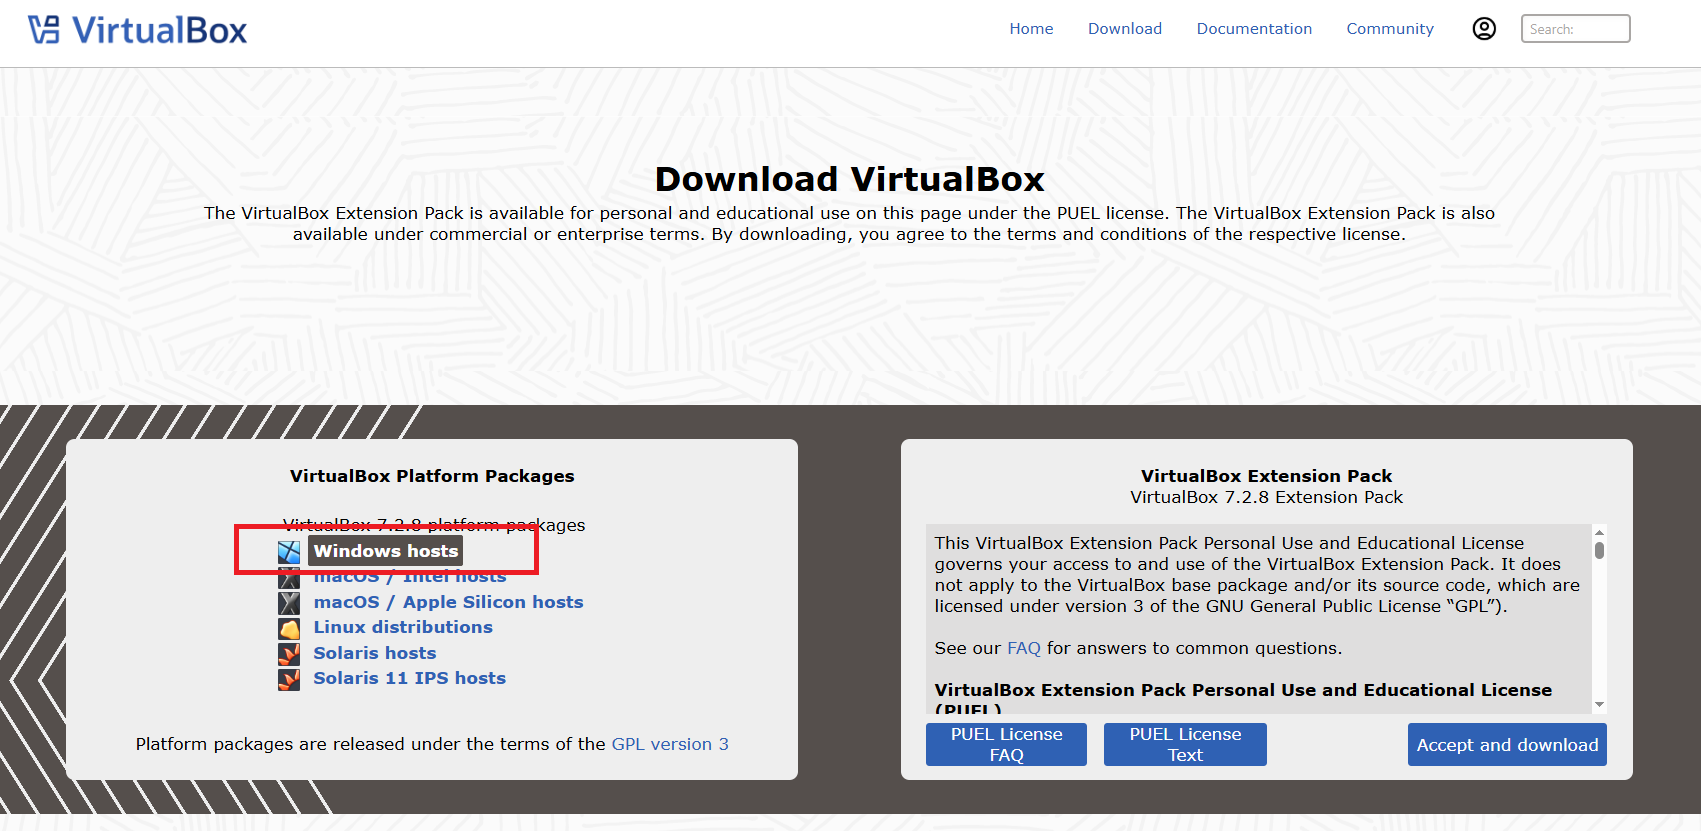
Task: Download Windows hosts package
Action: point(386,551)
